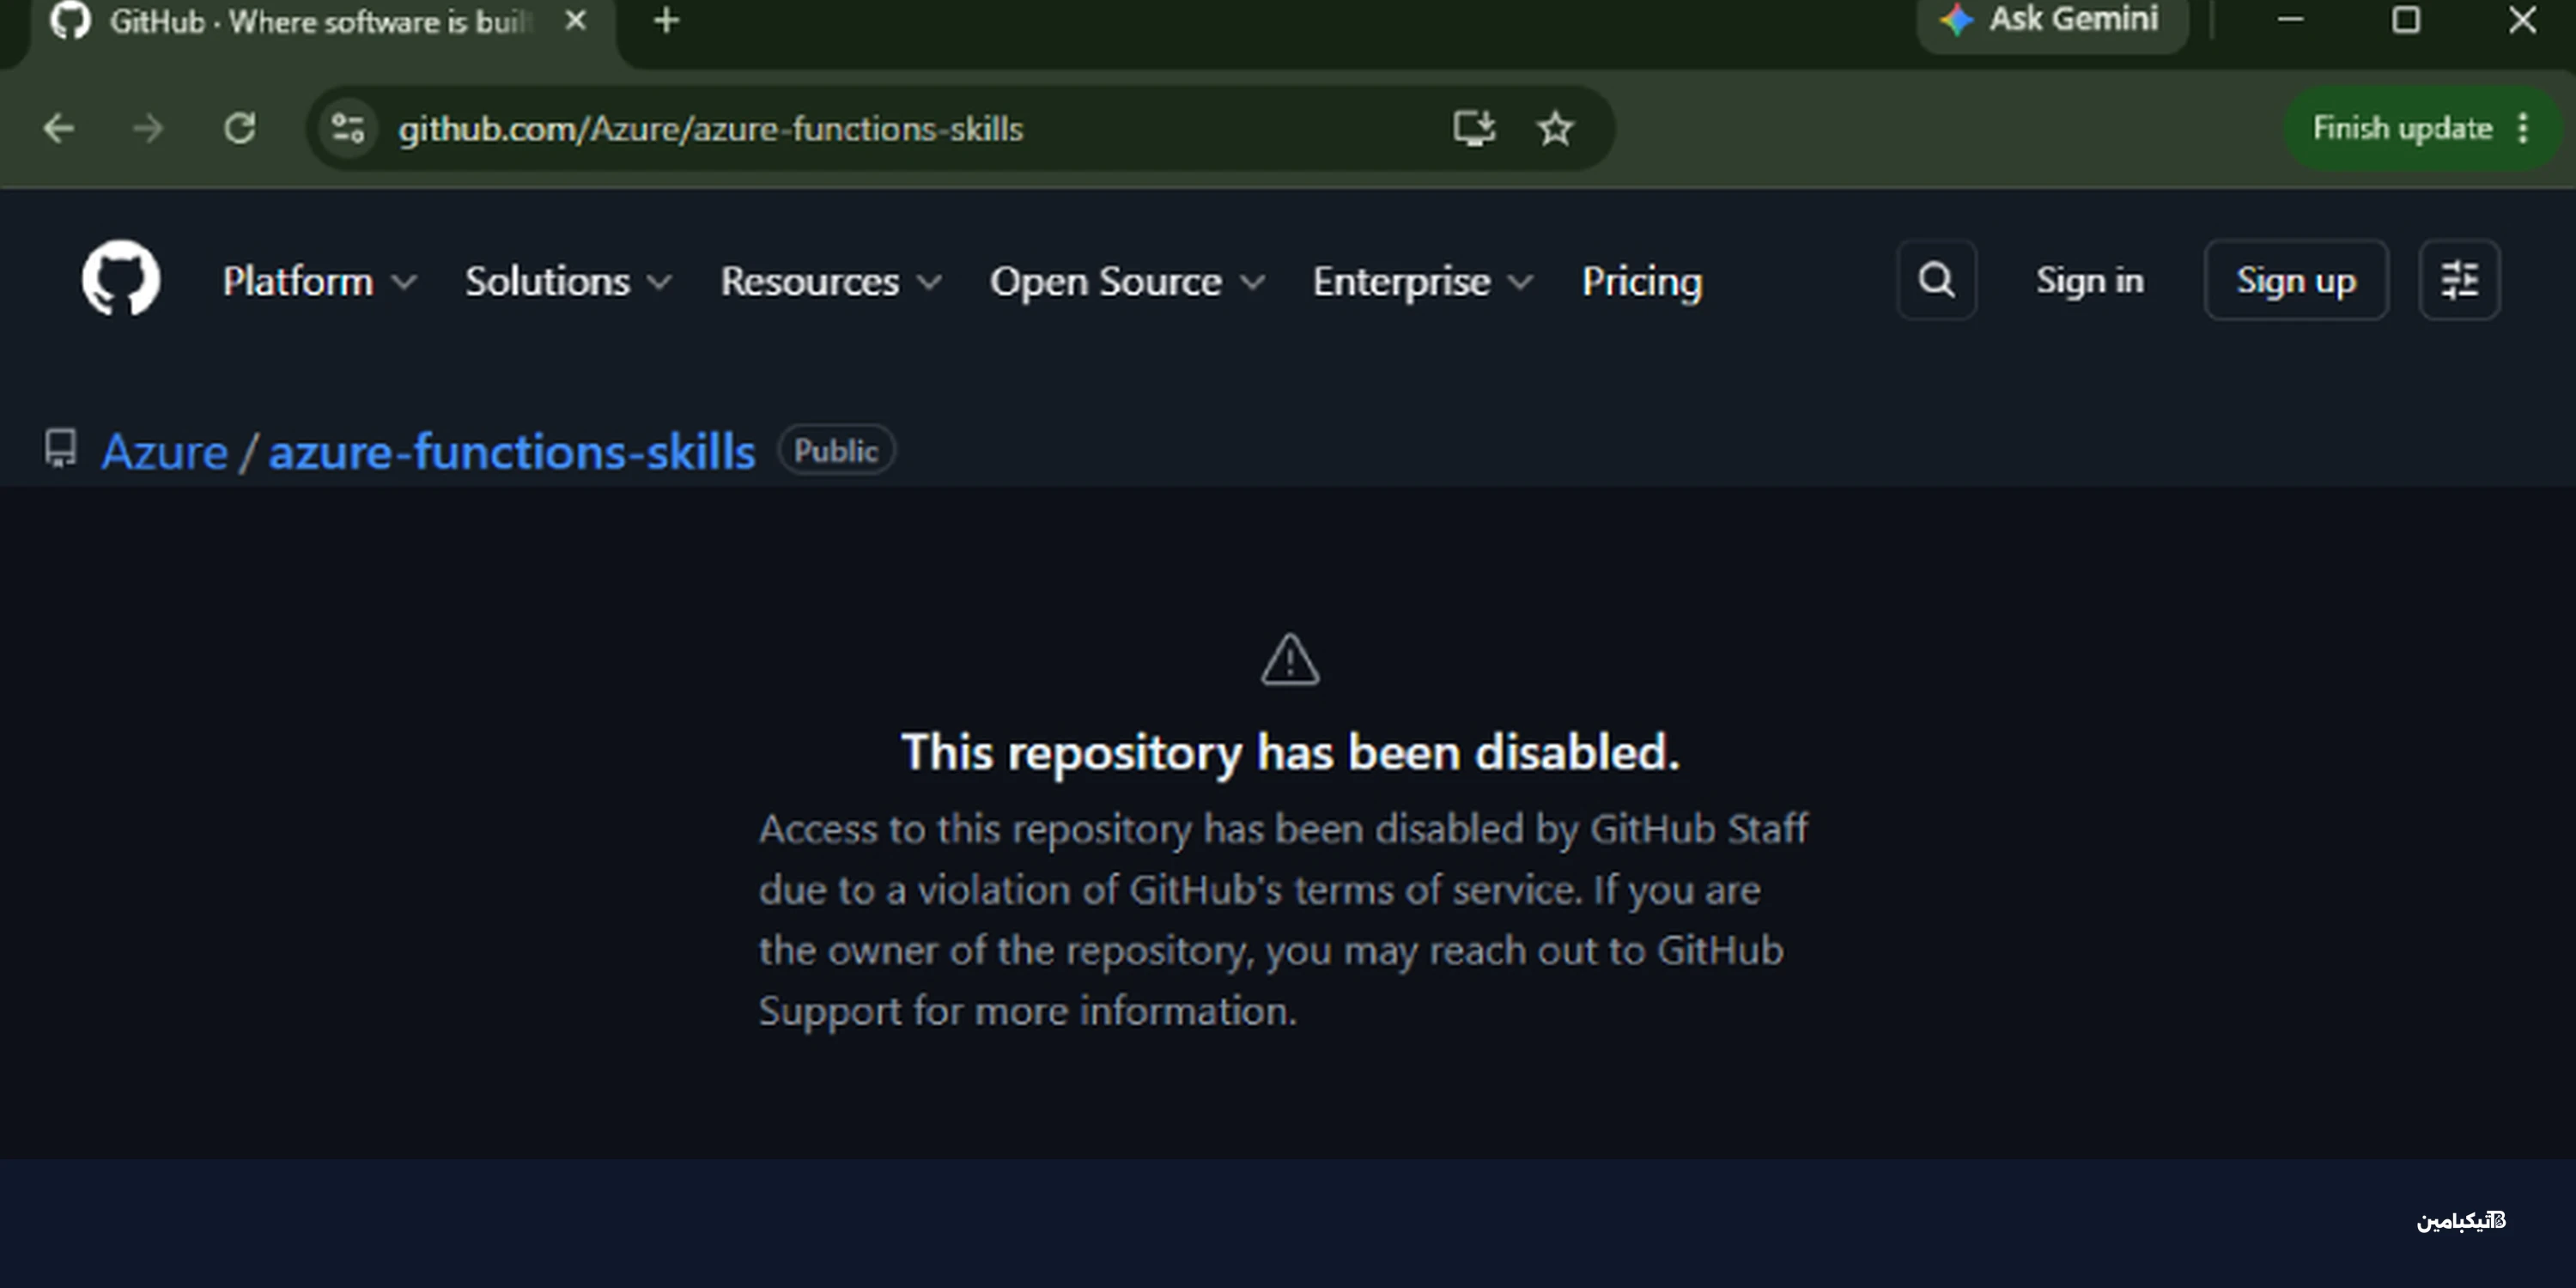Viewport: 2576px width, 1288px height.
Task: Click the install app icon in address bar
Action: point(1474,128)
